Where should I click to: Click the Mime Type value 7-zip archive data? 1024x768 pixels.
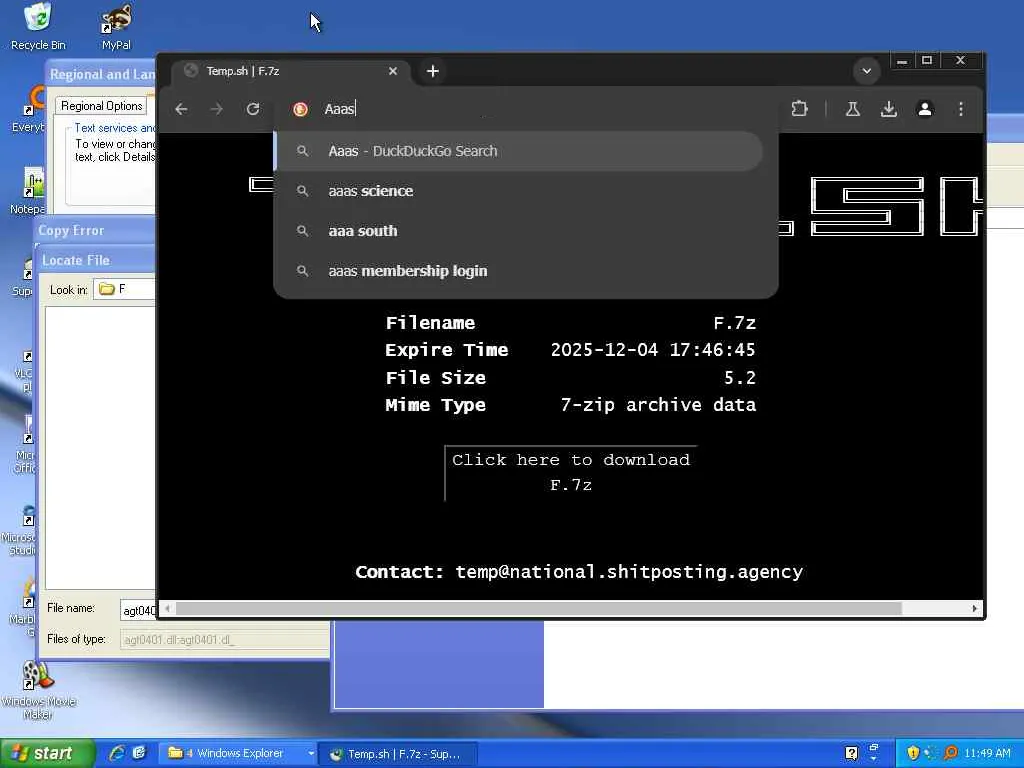[658, 405]
